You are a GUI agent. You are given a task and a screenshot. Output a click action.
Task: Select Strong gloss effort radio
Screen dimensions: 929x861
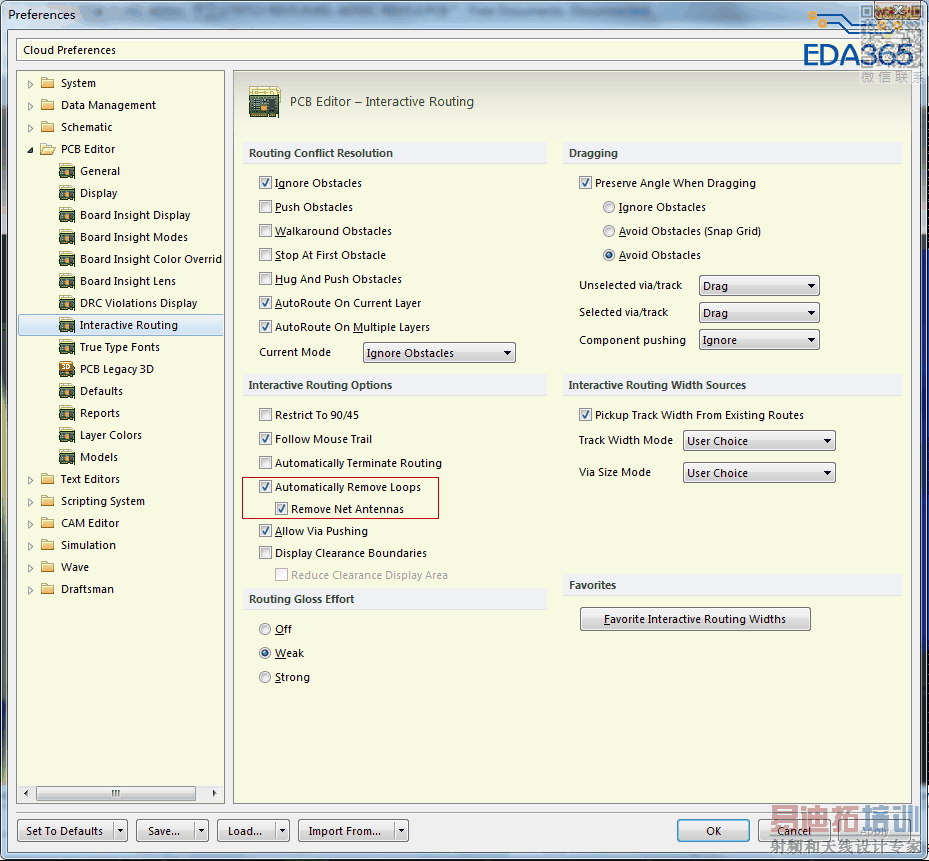coord(265,677)
